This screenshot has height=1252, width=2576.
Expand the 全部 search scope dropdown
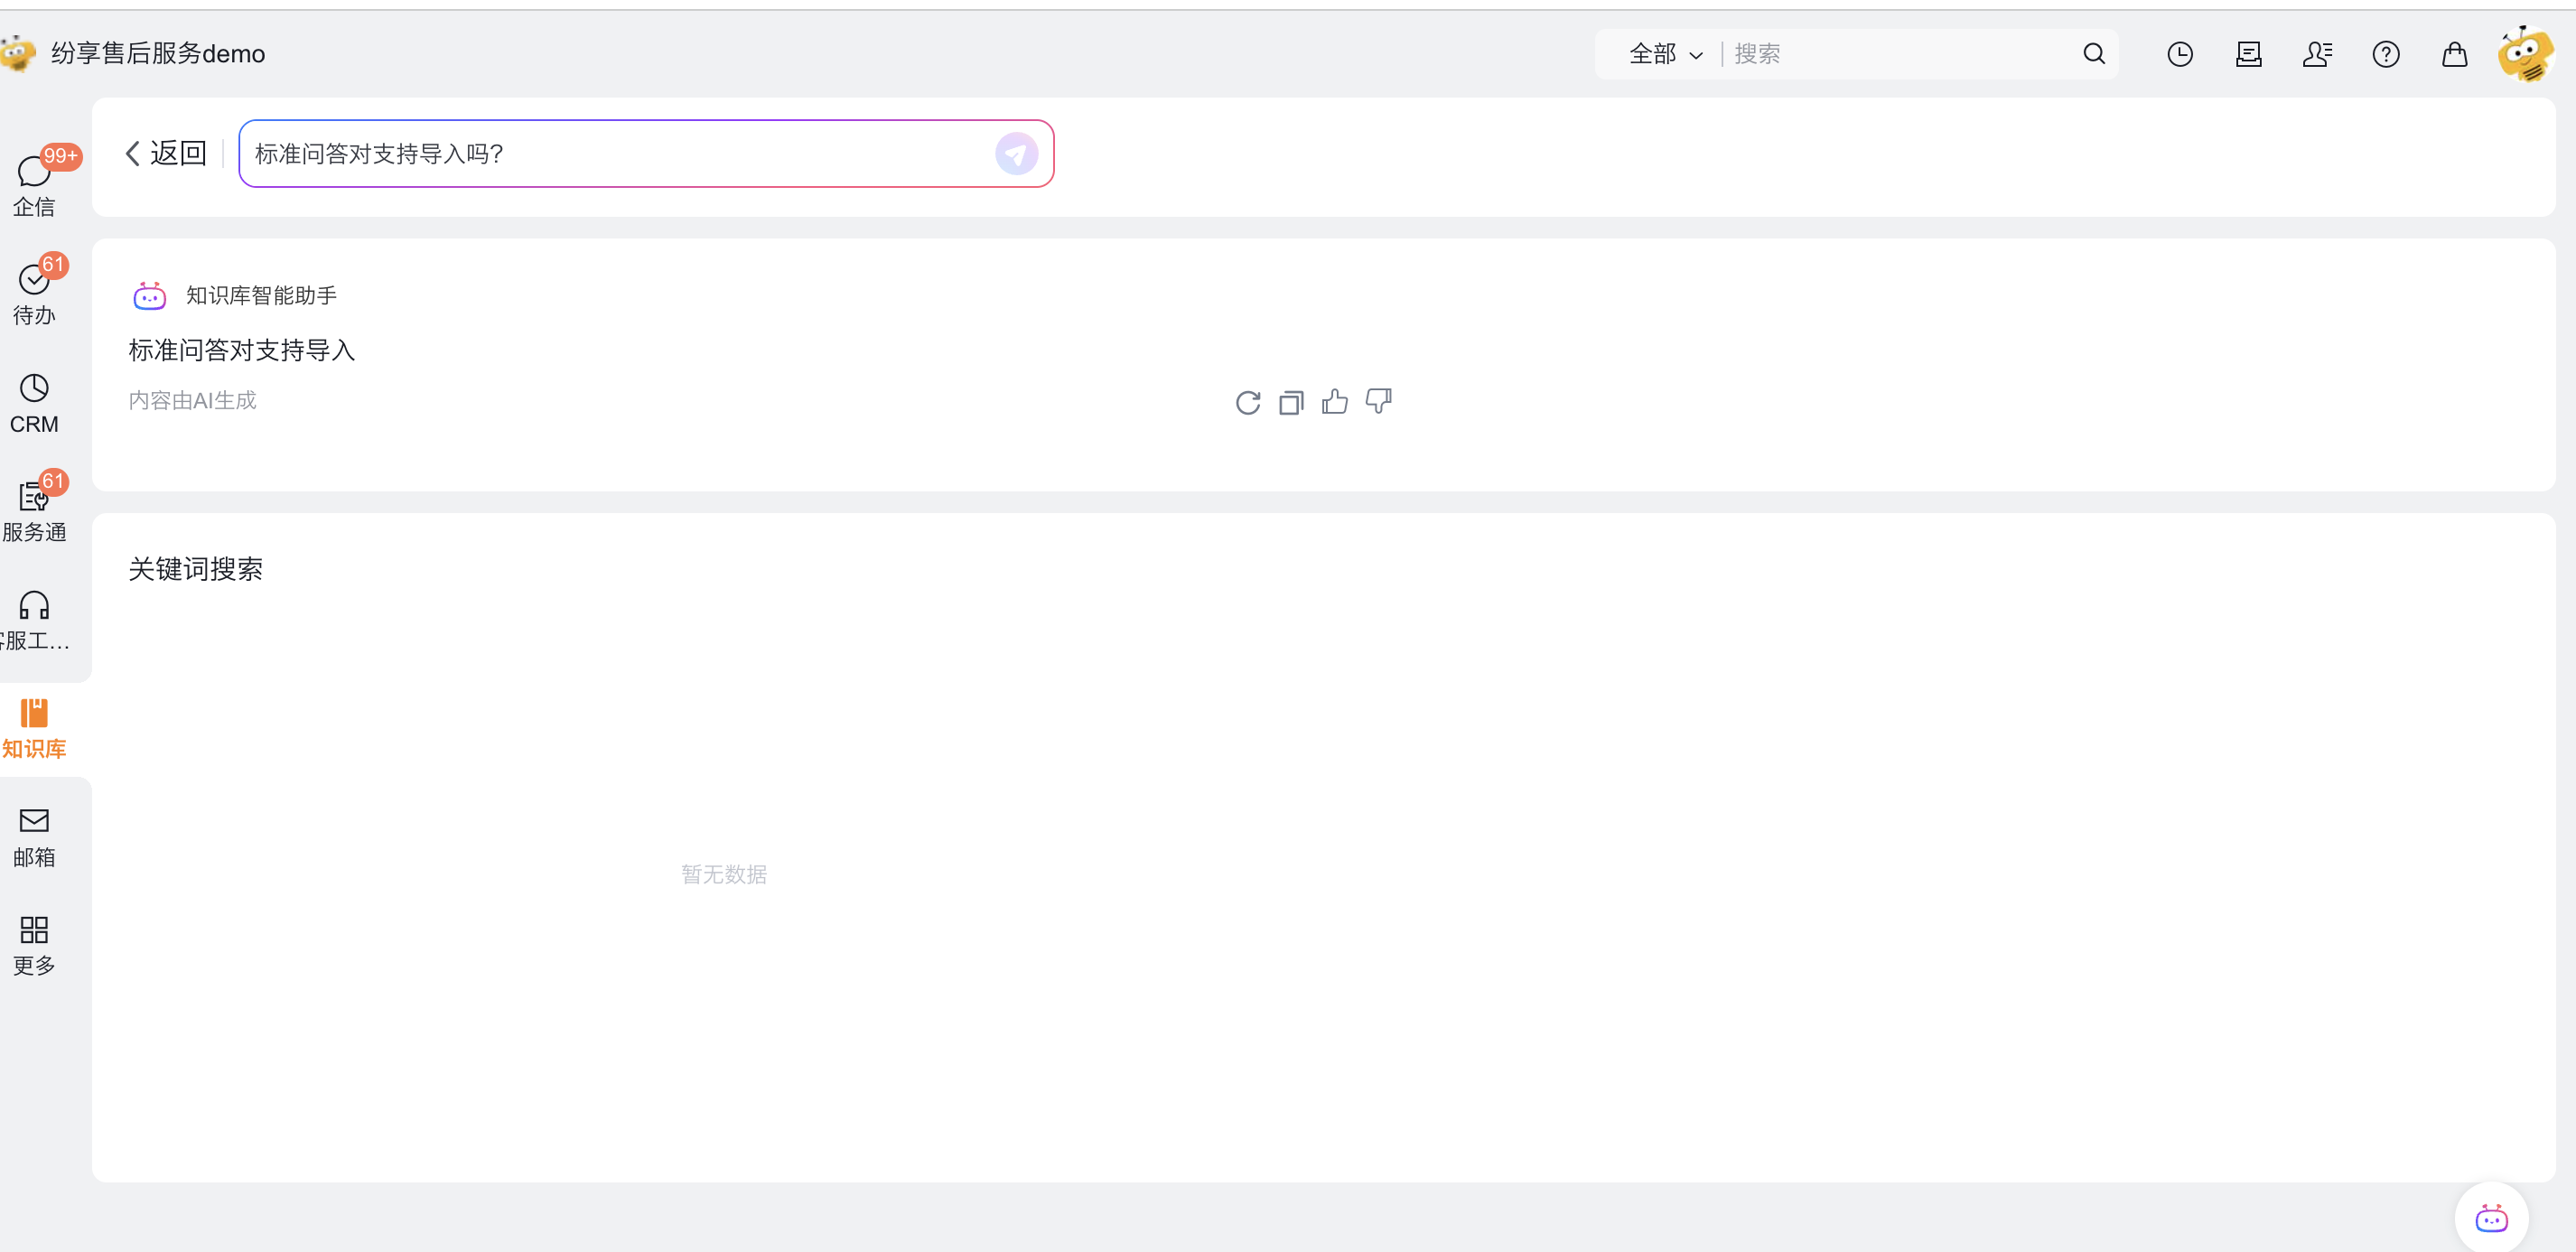1665,54
